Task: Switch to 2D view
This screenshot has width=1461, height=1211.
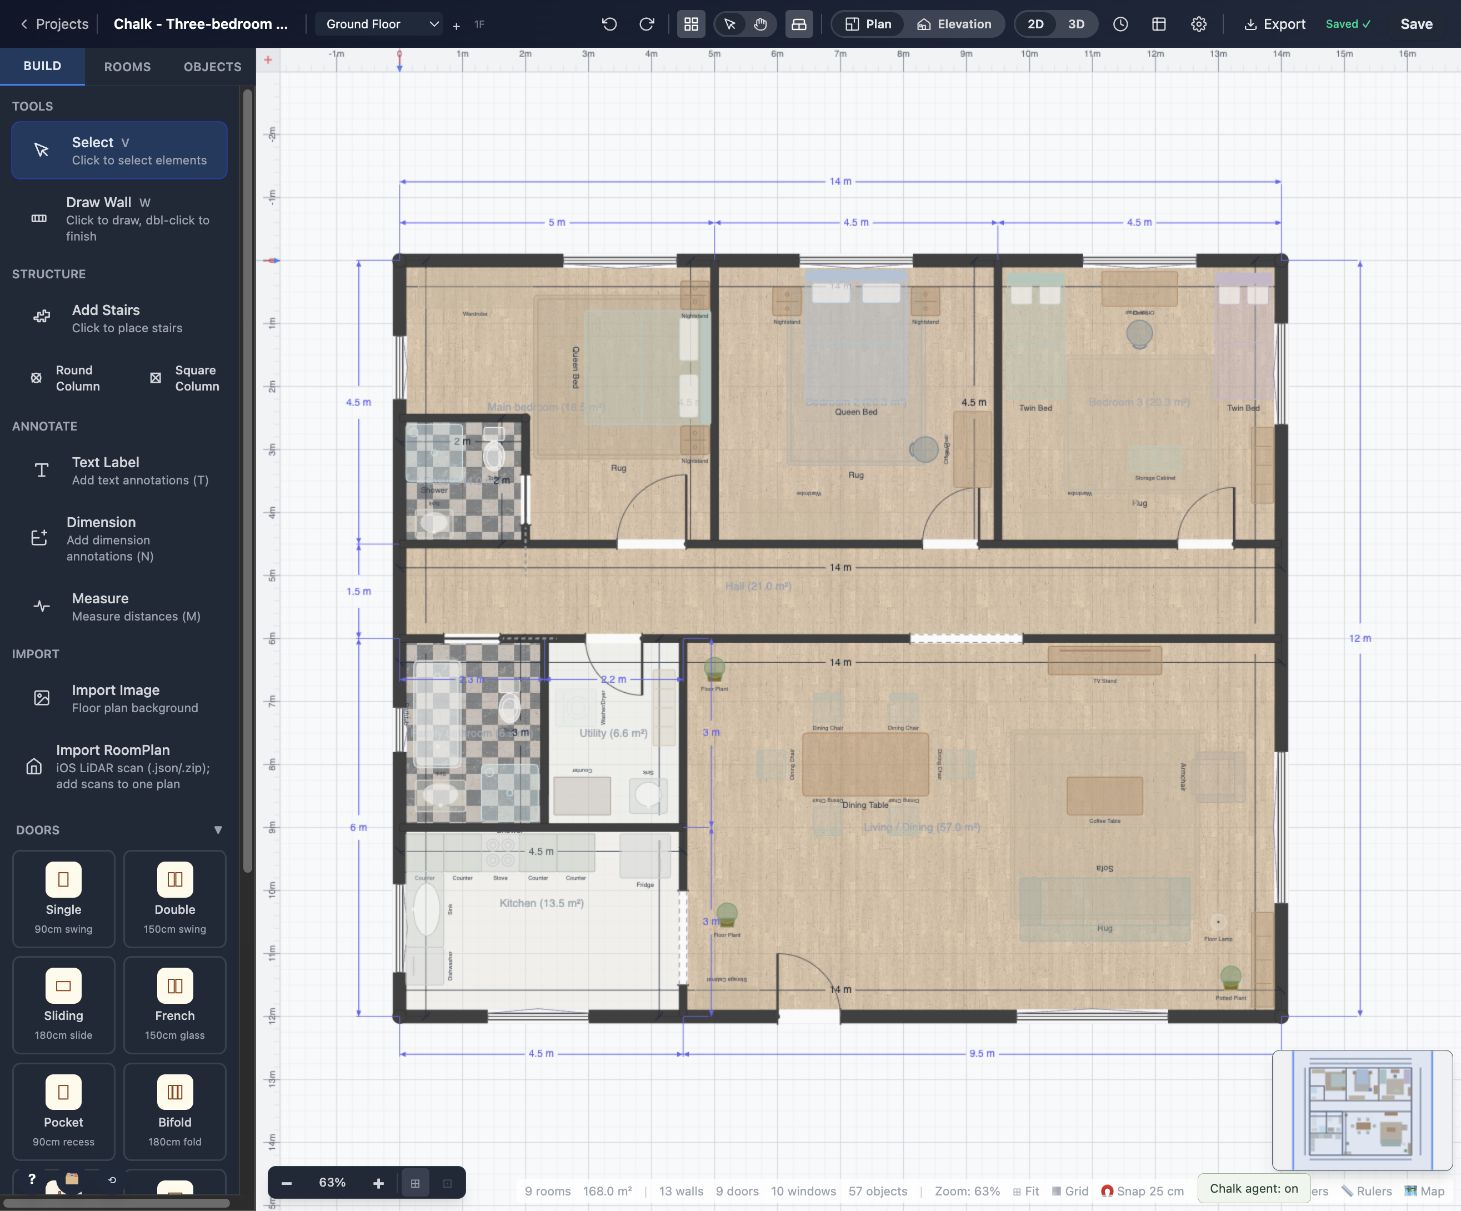Action: coord(1036,24)
